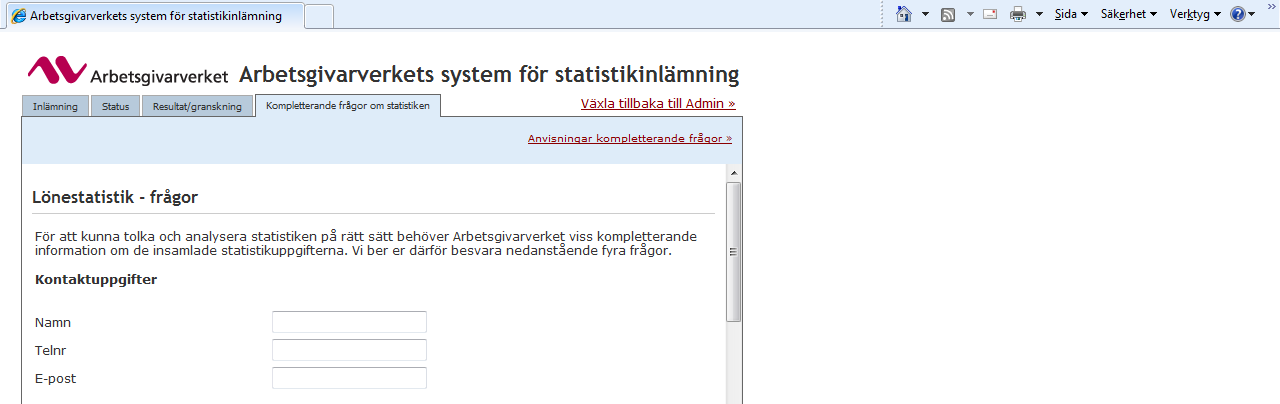Click the printer icon
This screenshot has height=404, width=1280.
click(1018, 14)
